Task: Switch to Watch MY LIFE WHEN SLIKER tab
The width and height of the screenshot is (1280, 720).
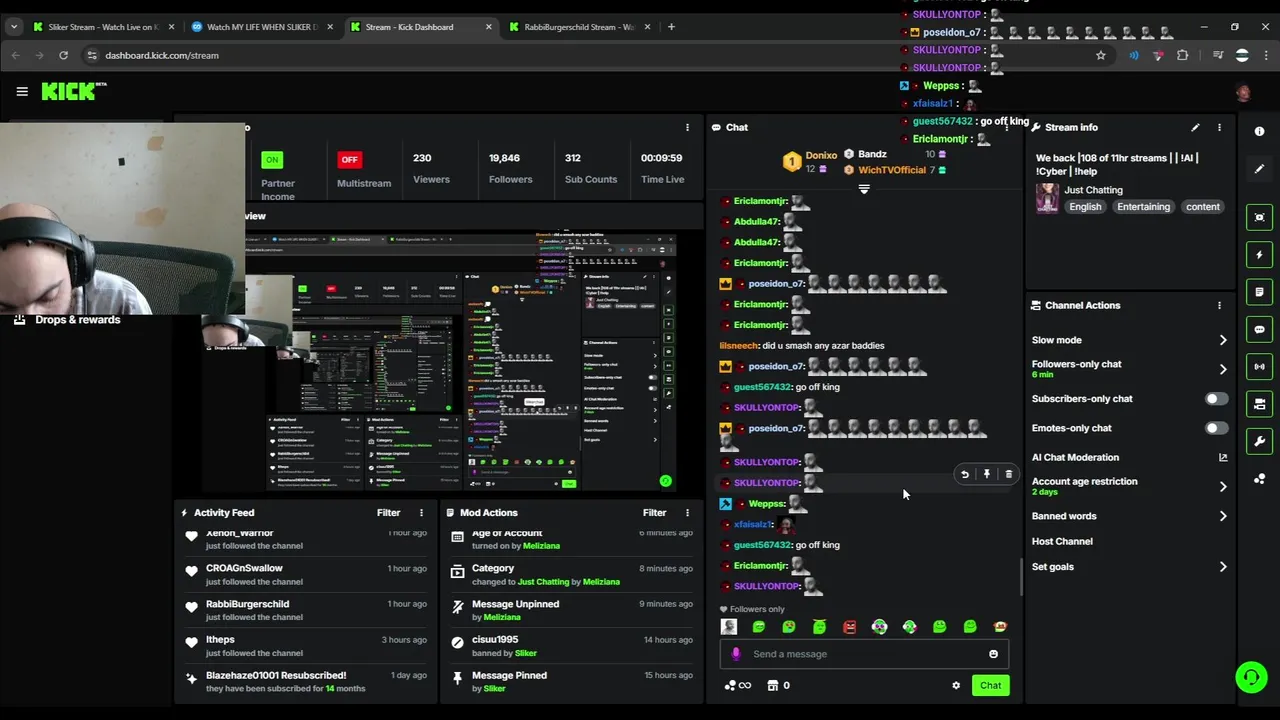Action: (x=262, y=27)
